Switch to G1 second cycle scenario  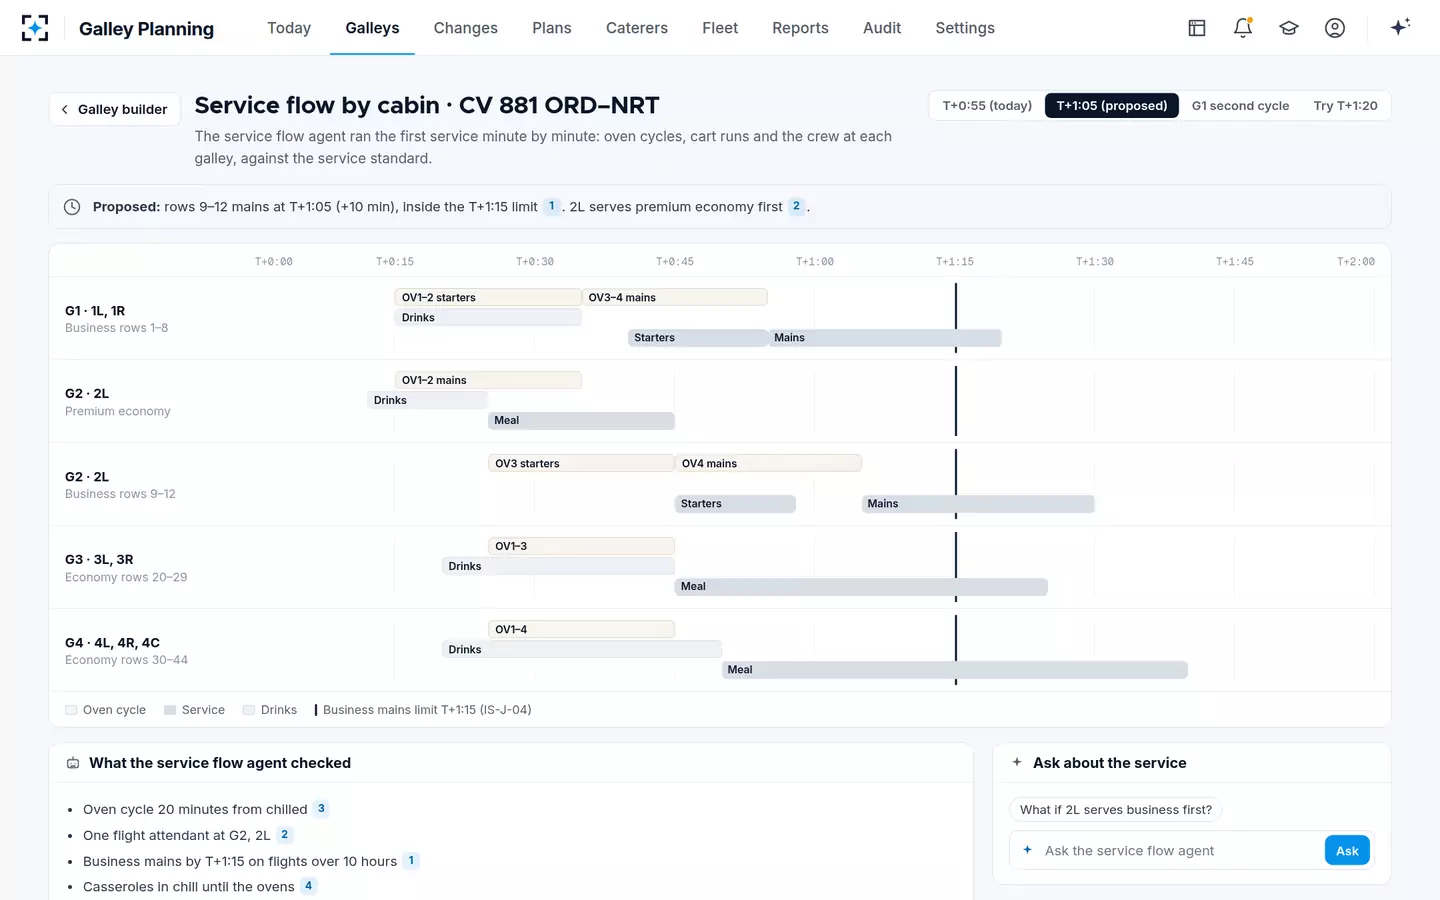pos(1240,106)
